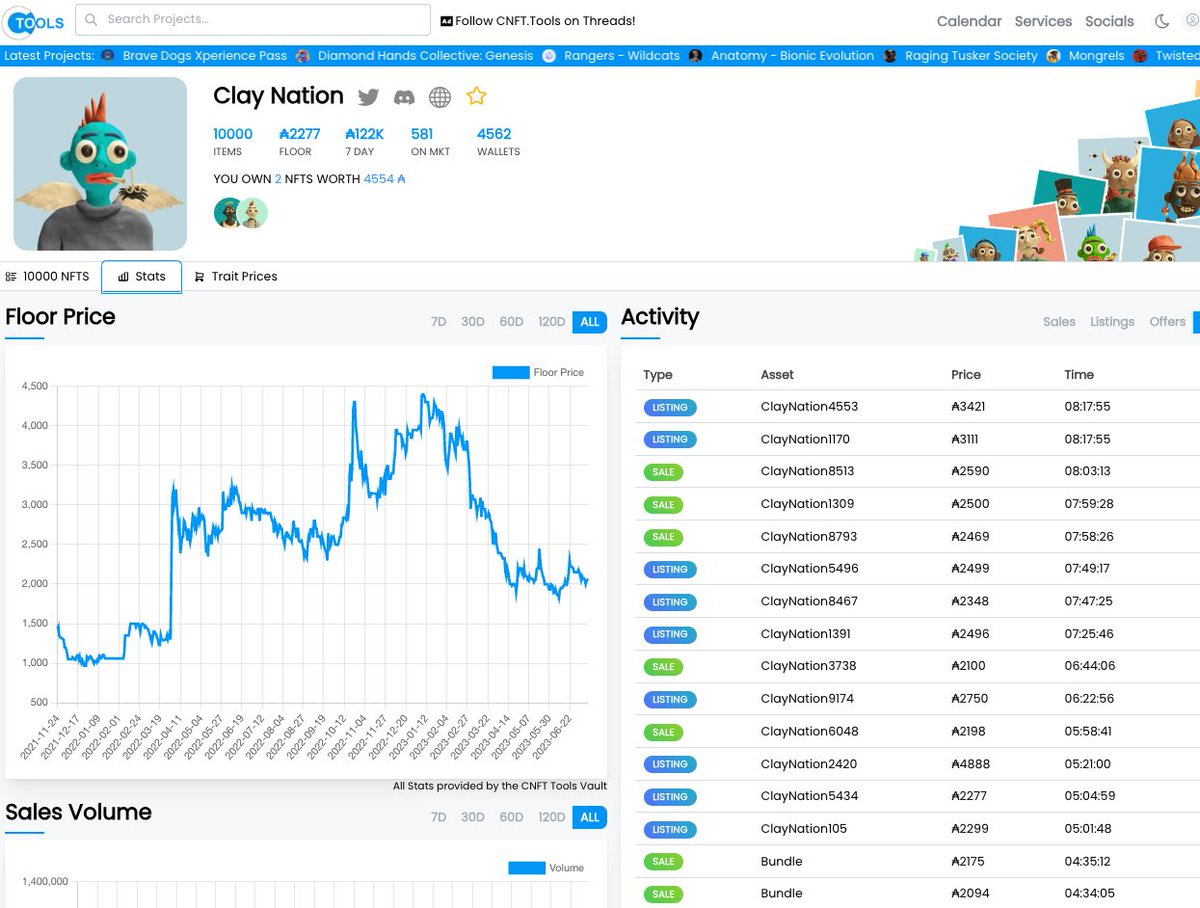Open the Services menu item

coord(1043,21)
